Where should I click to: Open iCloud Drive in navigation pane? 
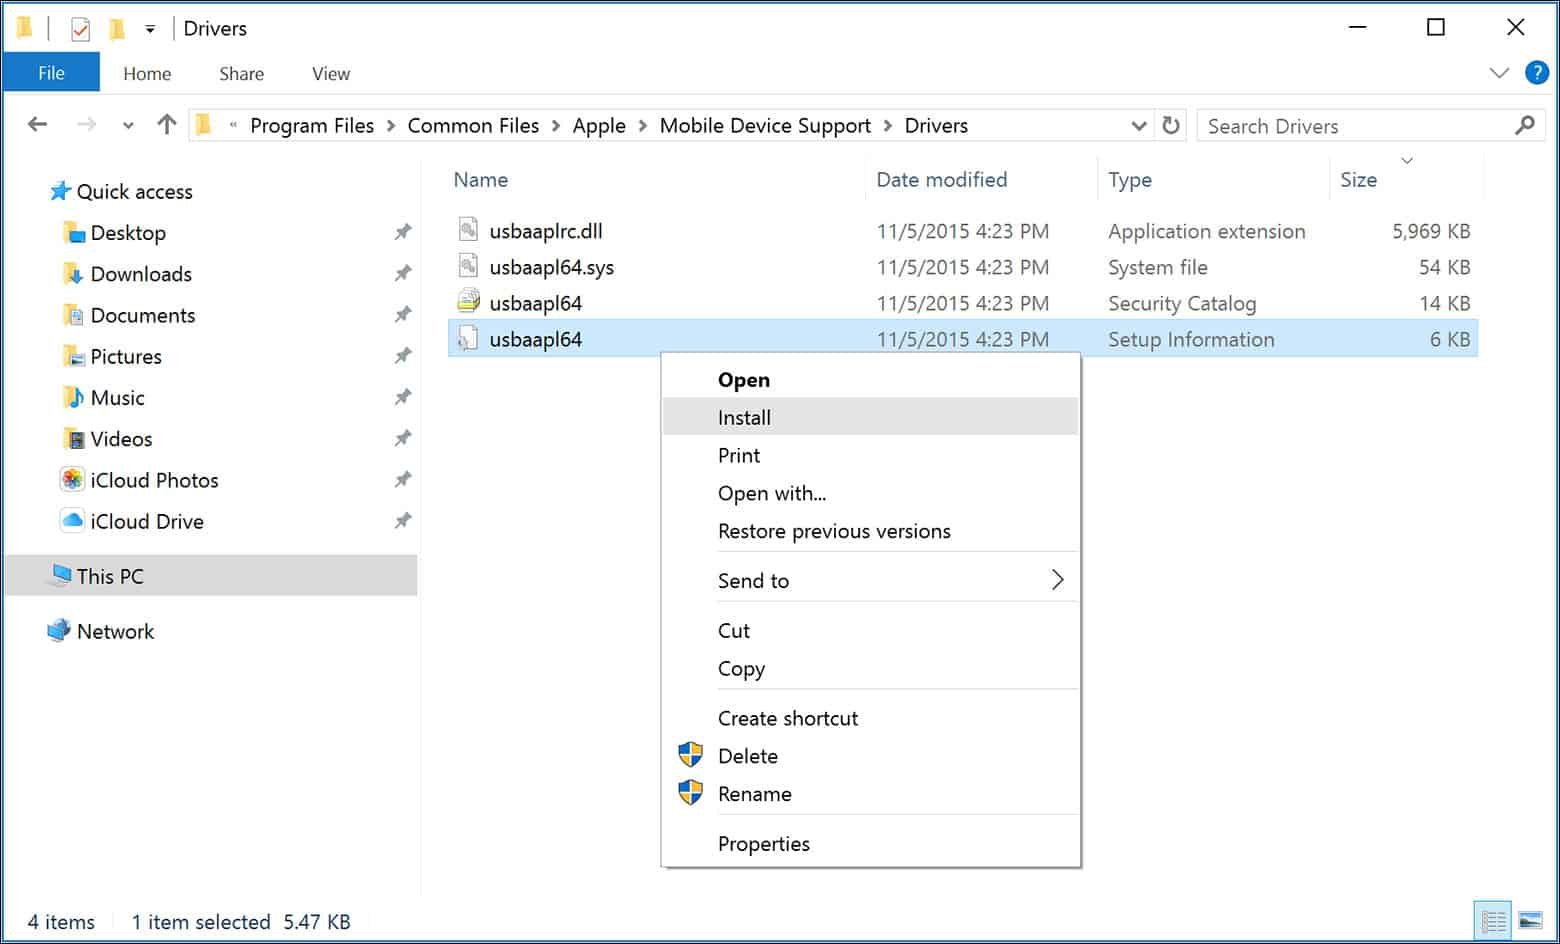147,521
